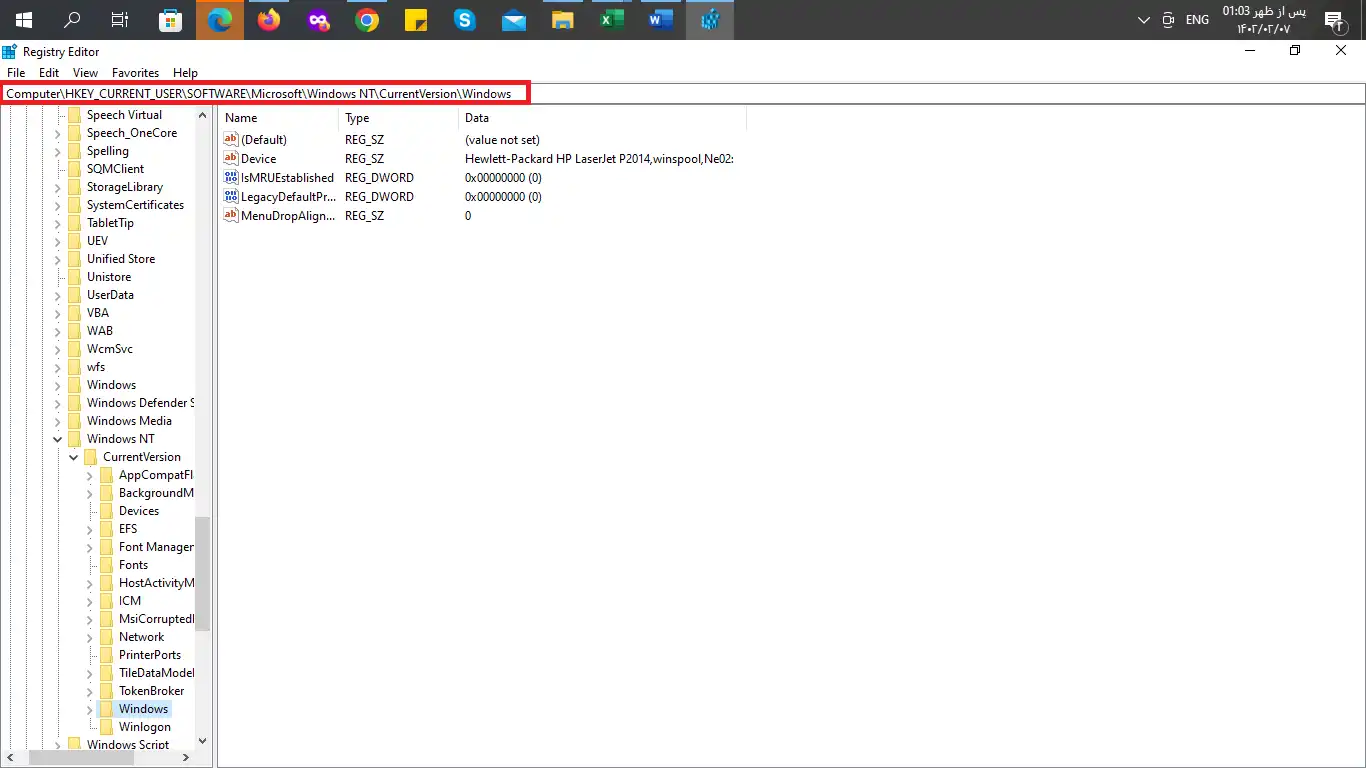1366x768 pixels.
Task: Expand the Font Manager key arrow
Action: 90,547
